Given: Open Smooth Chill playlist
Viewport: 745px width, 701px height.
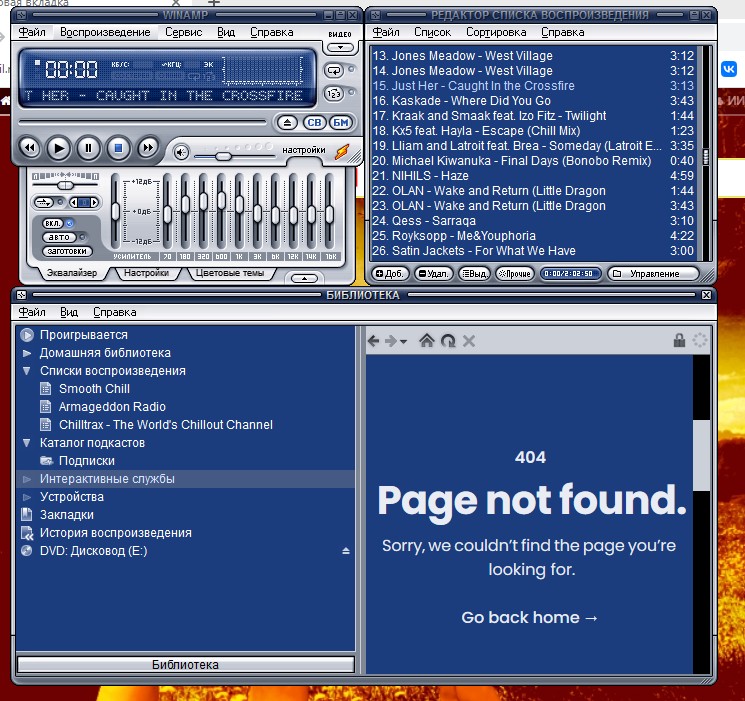Looking at the screenshot, I should coord(94,389).
